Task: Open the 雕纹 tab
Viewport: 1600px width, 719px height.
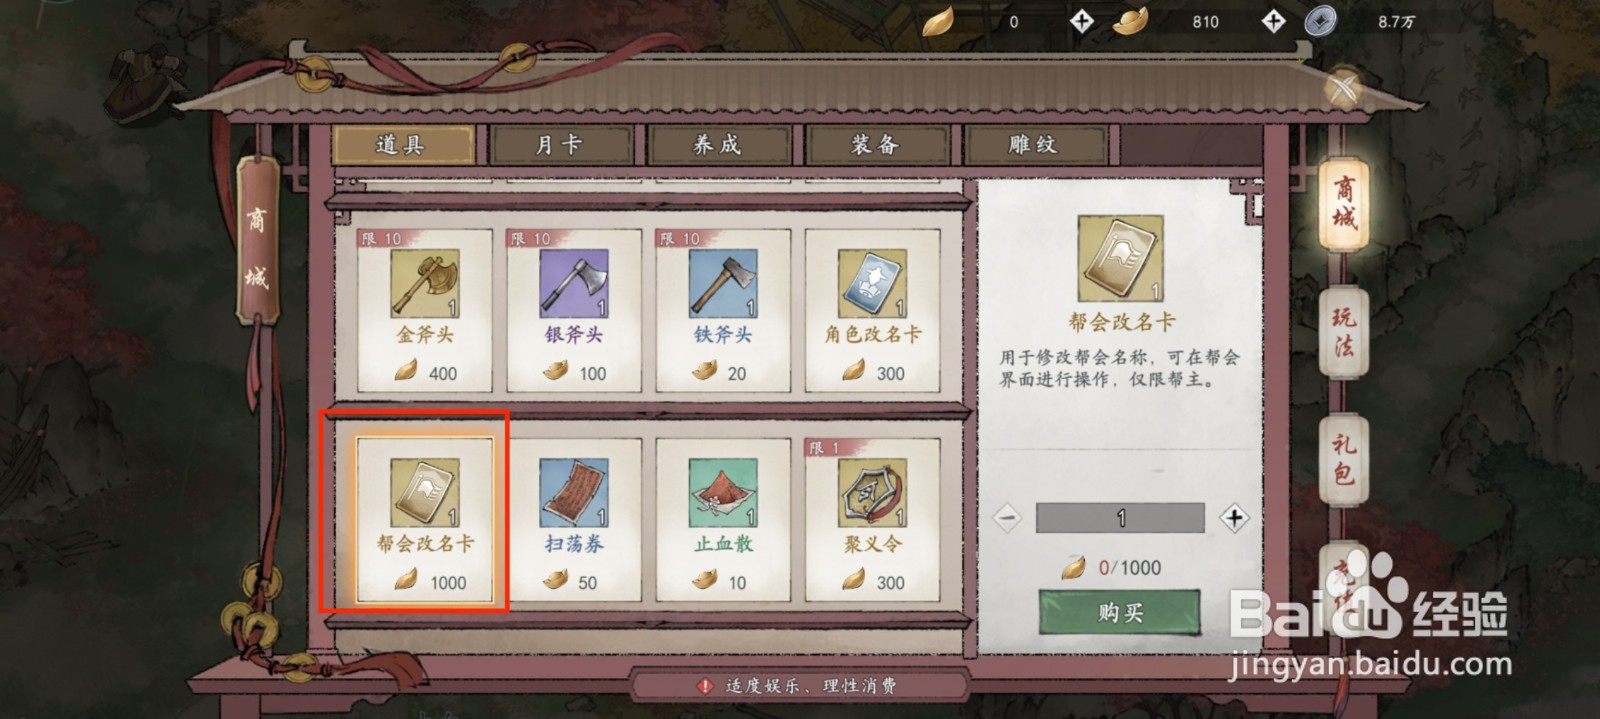Action: pos(1033,145)
